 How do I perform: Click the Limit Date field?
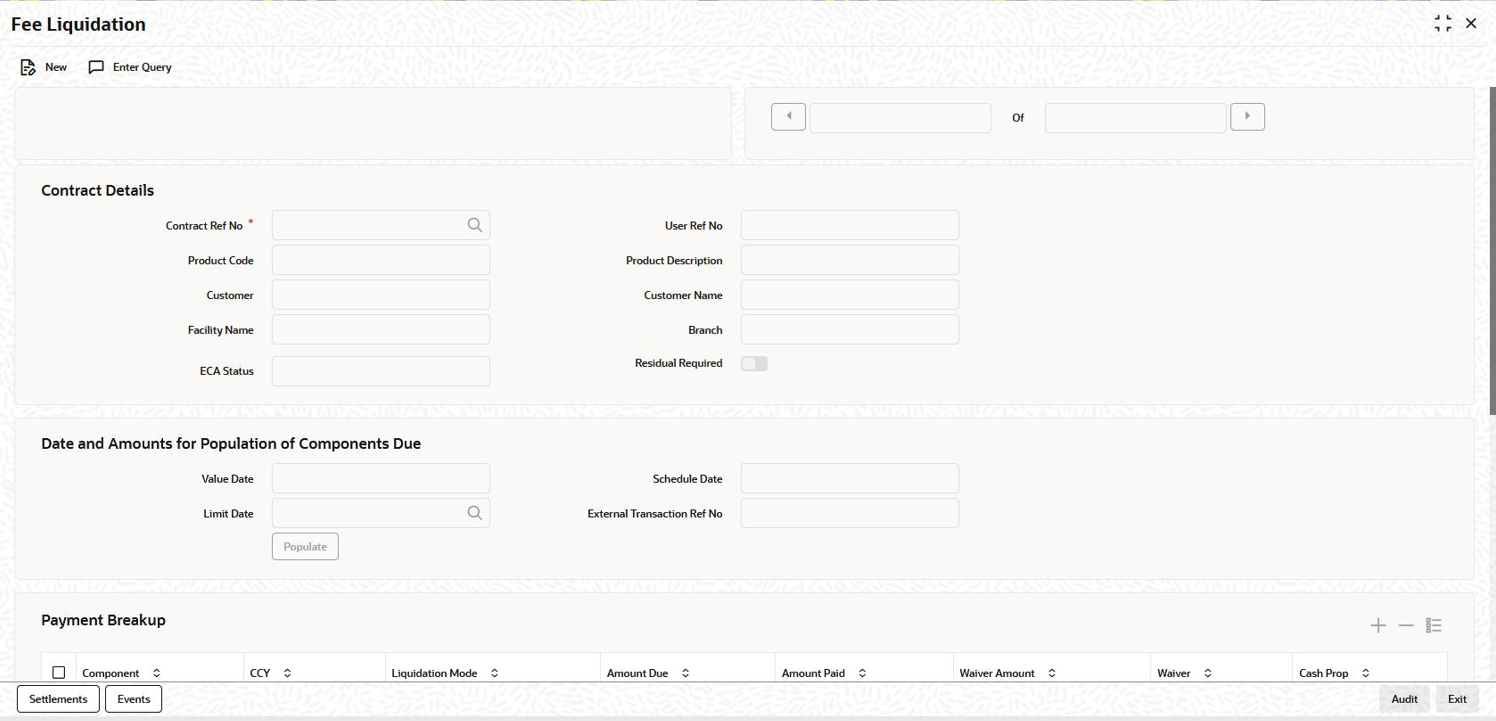tap(381, 513)
